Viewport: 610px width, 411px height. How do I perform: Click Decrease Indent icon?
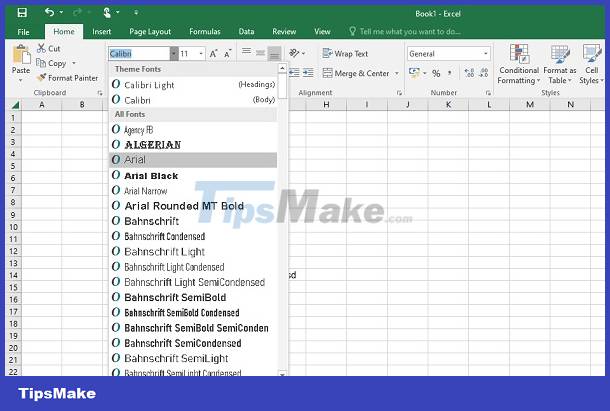point(294,73)
